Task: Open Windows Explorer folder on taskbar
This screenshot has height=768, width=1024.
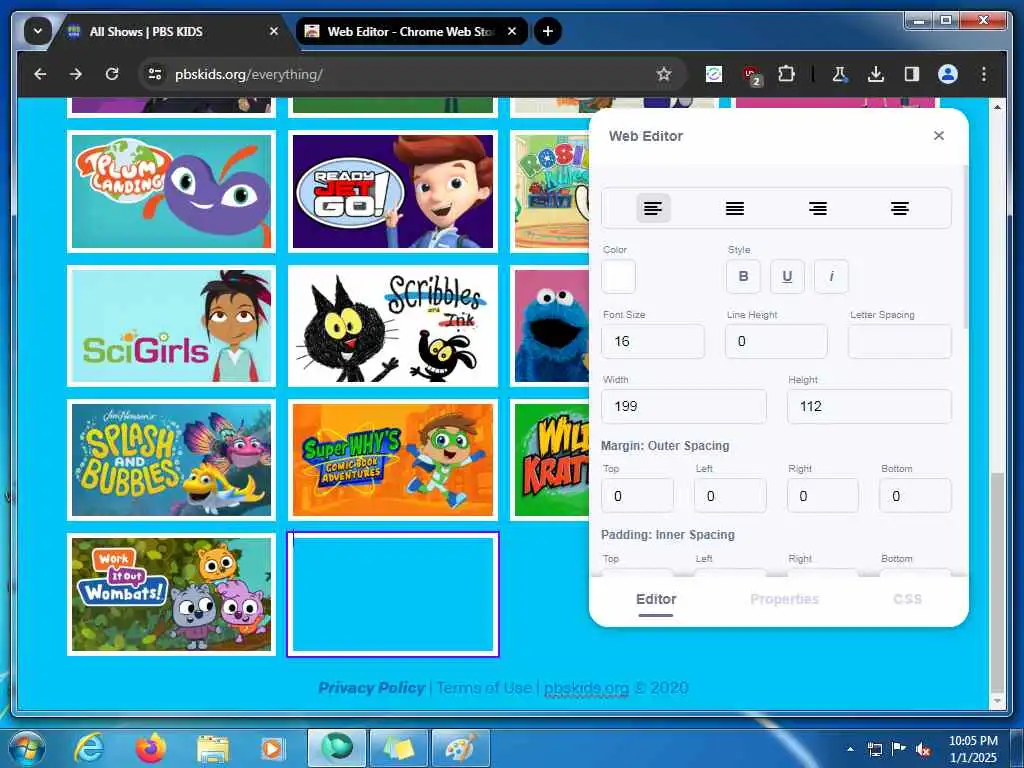Action: pos(213,748)
